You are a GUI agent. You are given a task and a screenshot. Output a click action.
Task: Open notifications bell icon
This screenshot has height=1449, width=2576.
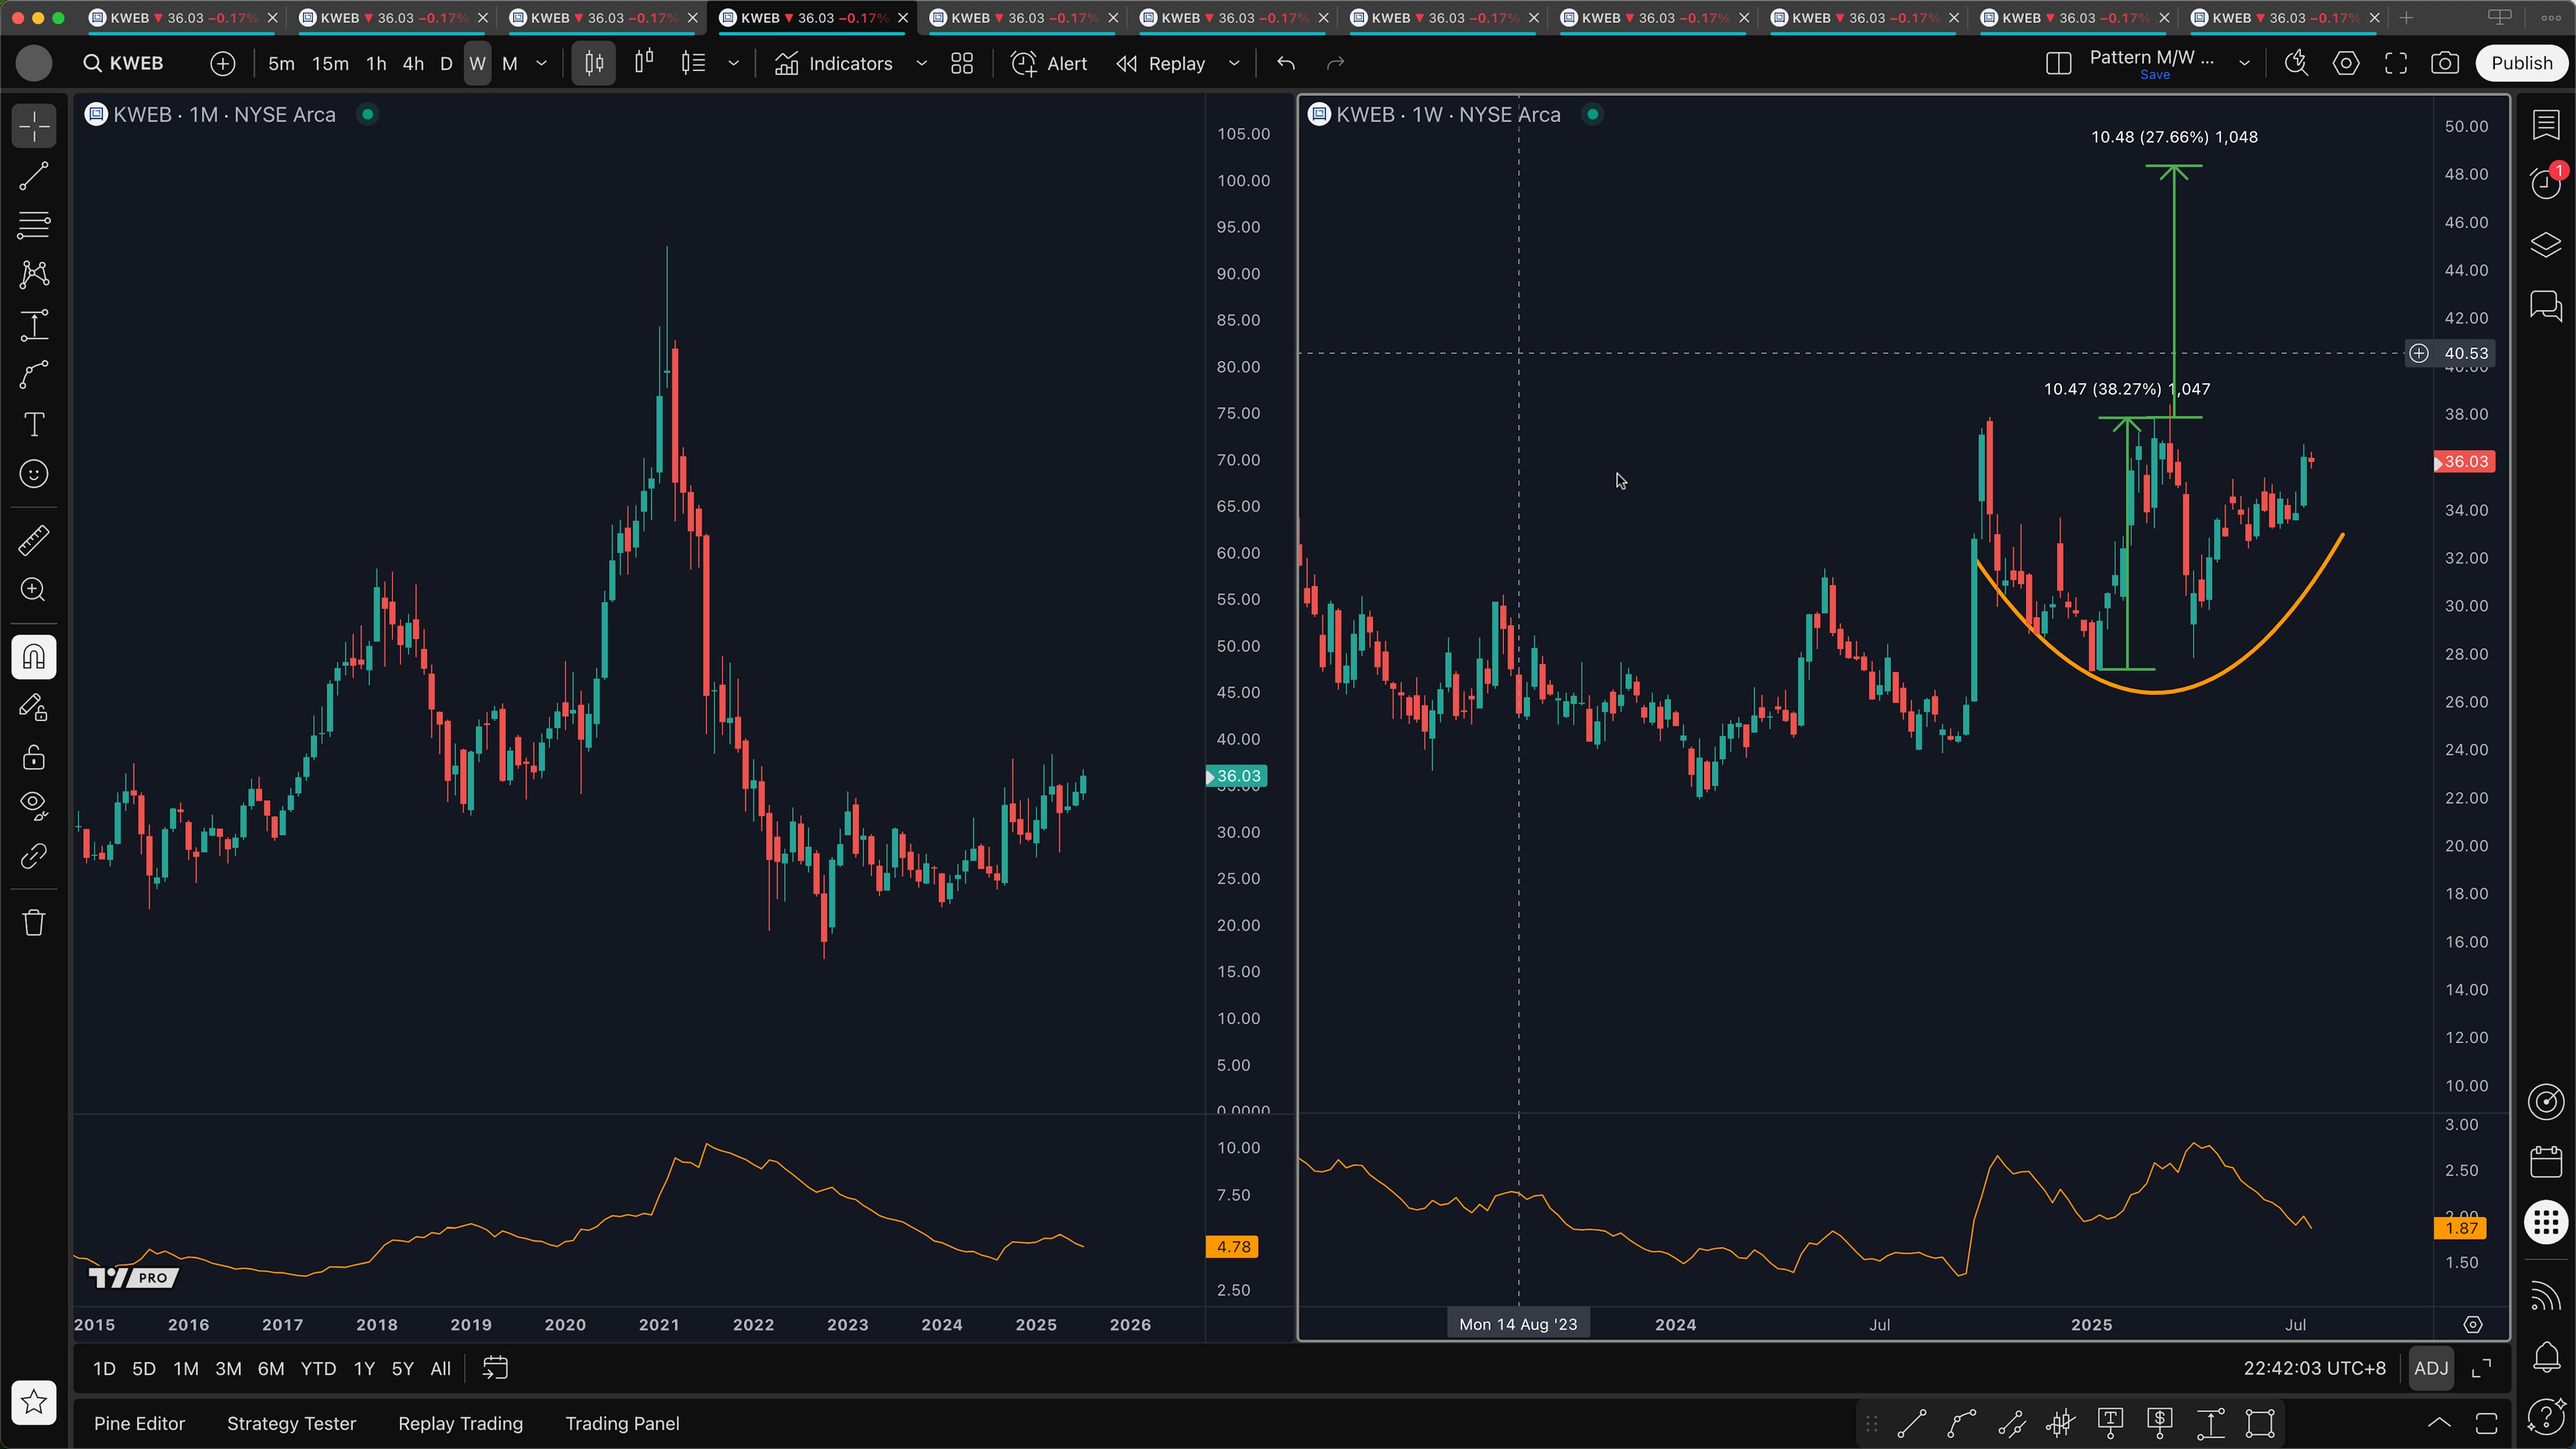2546,1357
